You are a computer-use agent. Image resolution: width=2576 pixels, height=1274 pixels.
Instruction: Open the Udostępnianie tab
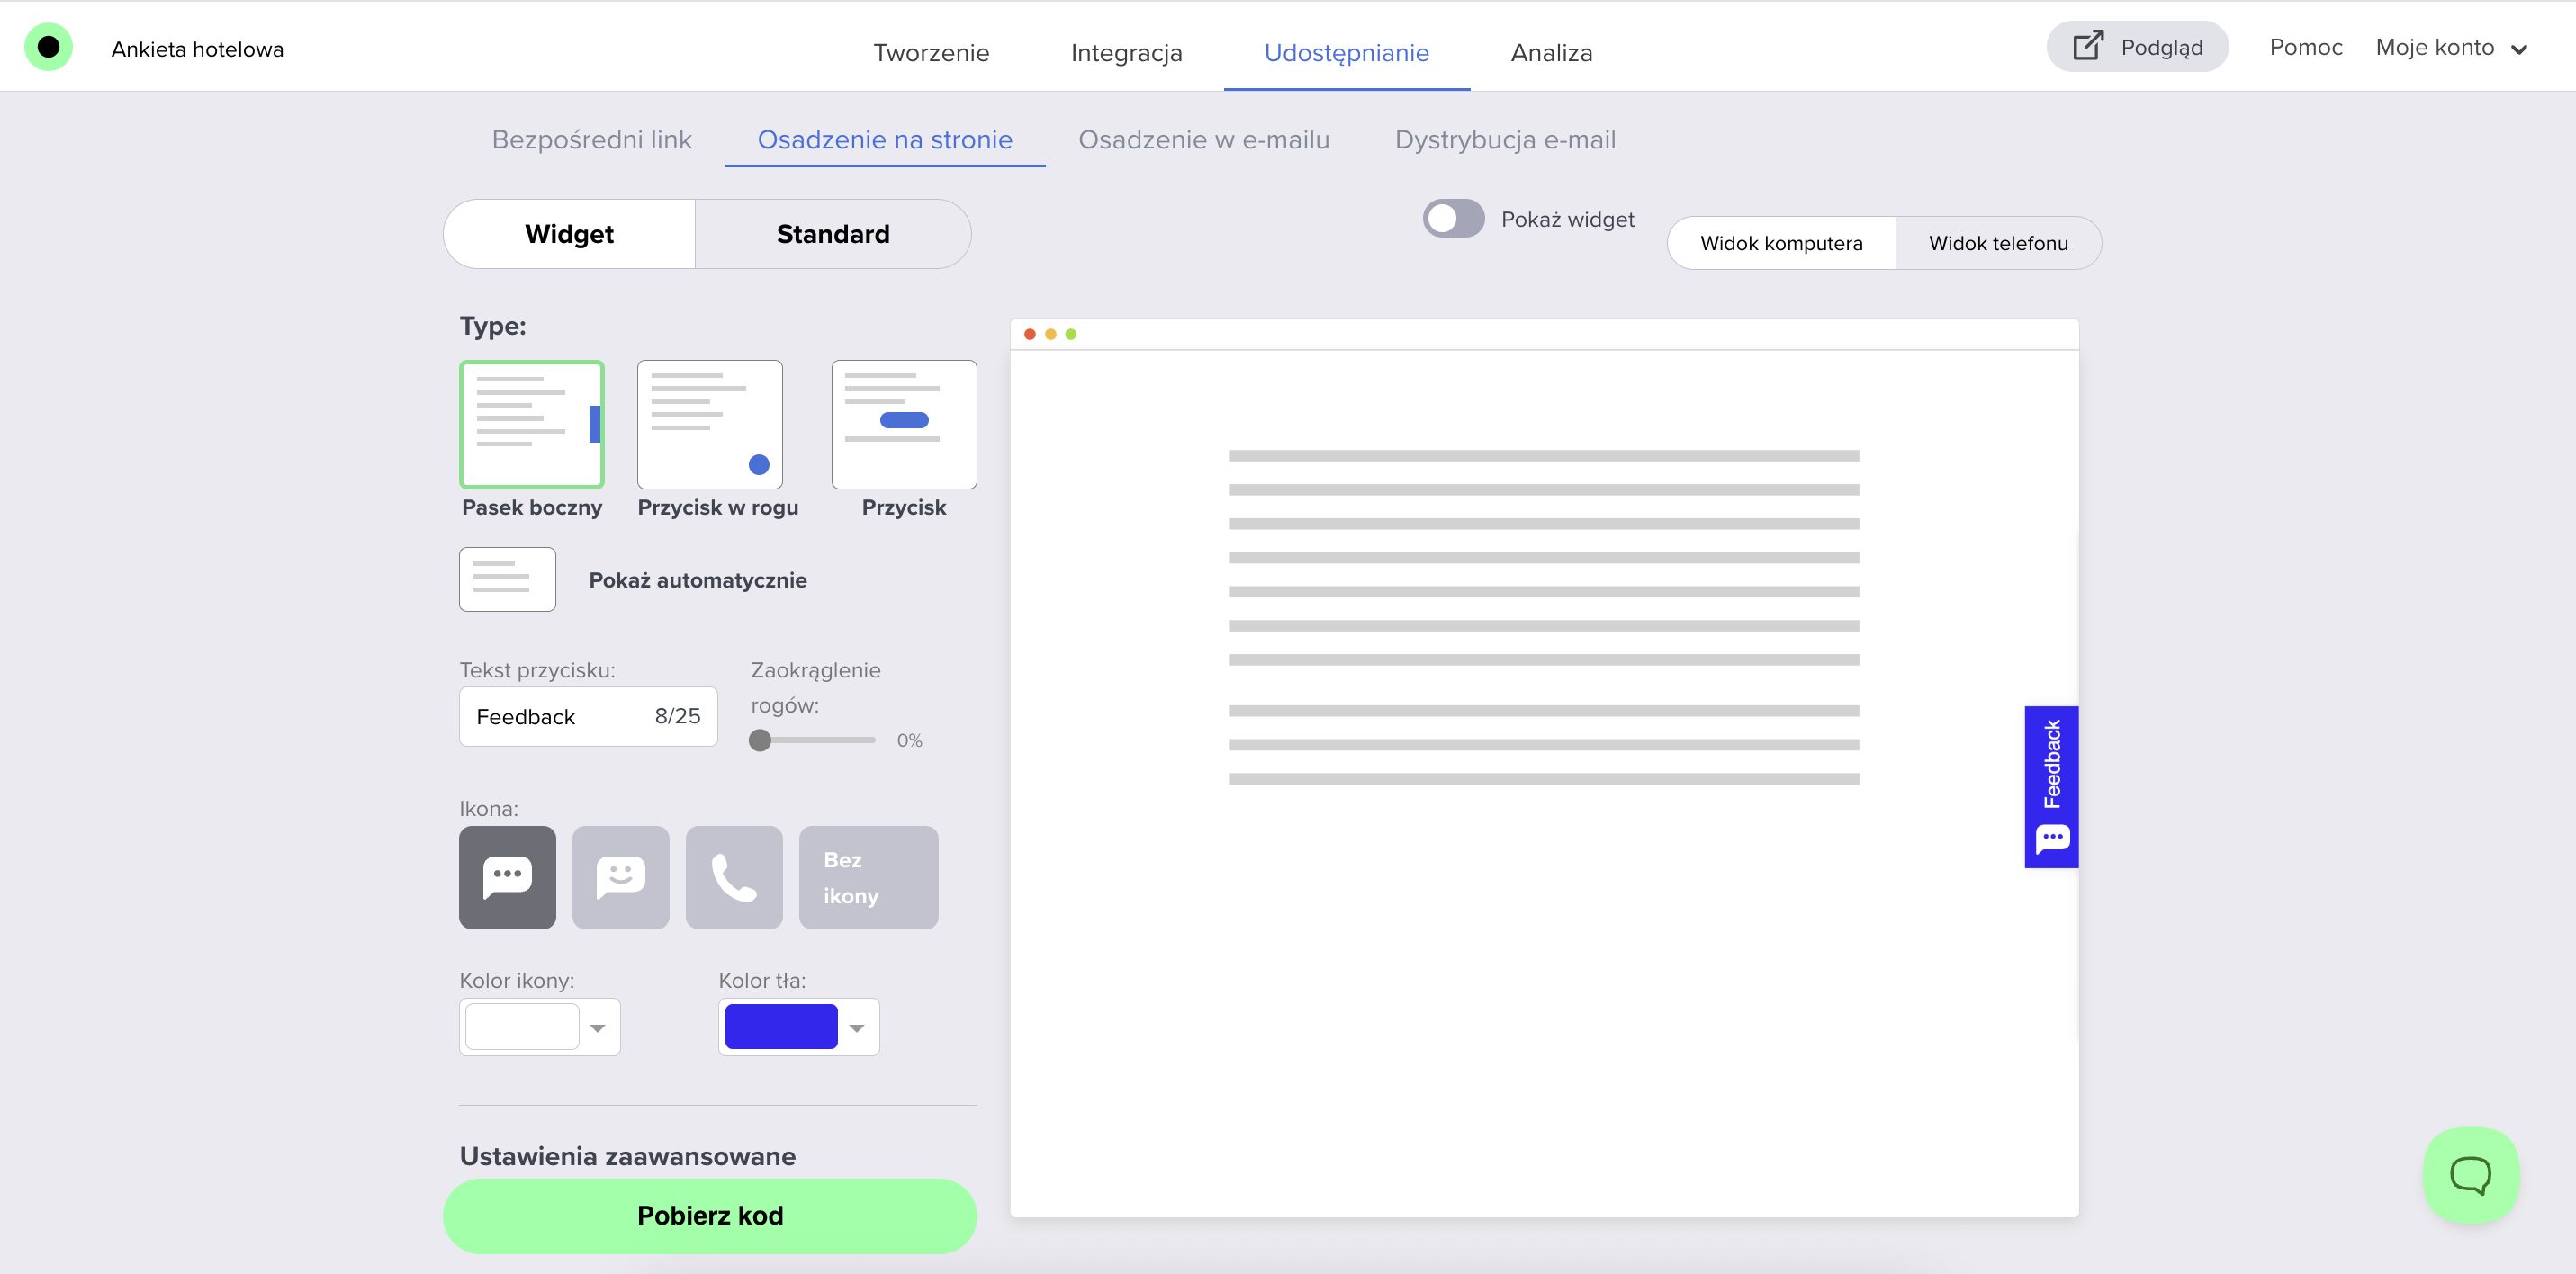(1346, 52)
